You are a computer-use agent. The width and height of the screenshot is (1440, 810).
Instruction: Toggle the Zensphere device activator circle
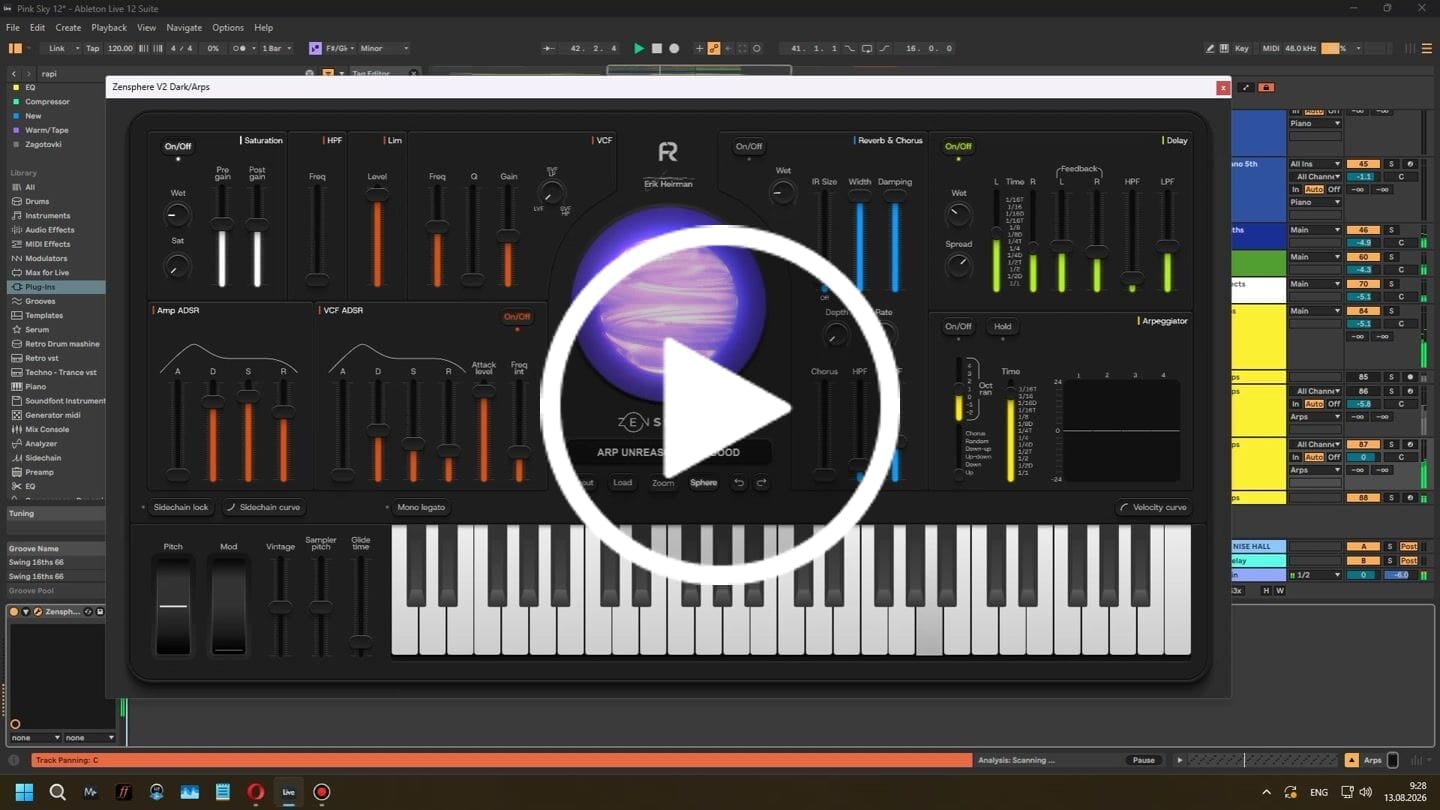tap(14, 612)
